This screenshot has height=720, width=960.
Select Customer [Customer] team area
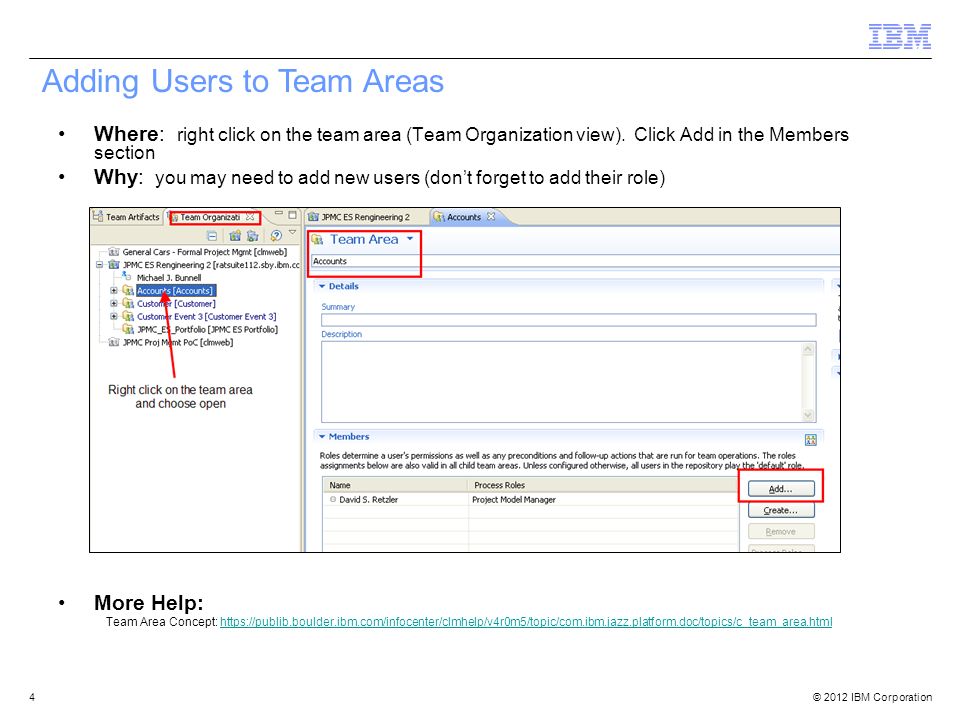[x=176, y=304]
